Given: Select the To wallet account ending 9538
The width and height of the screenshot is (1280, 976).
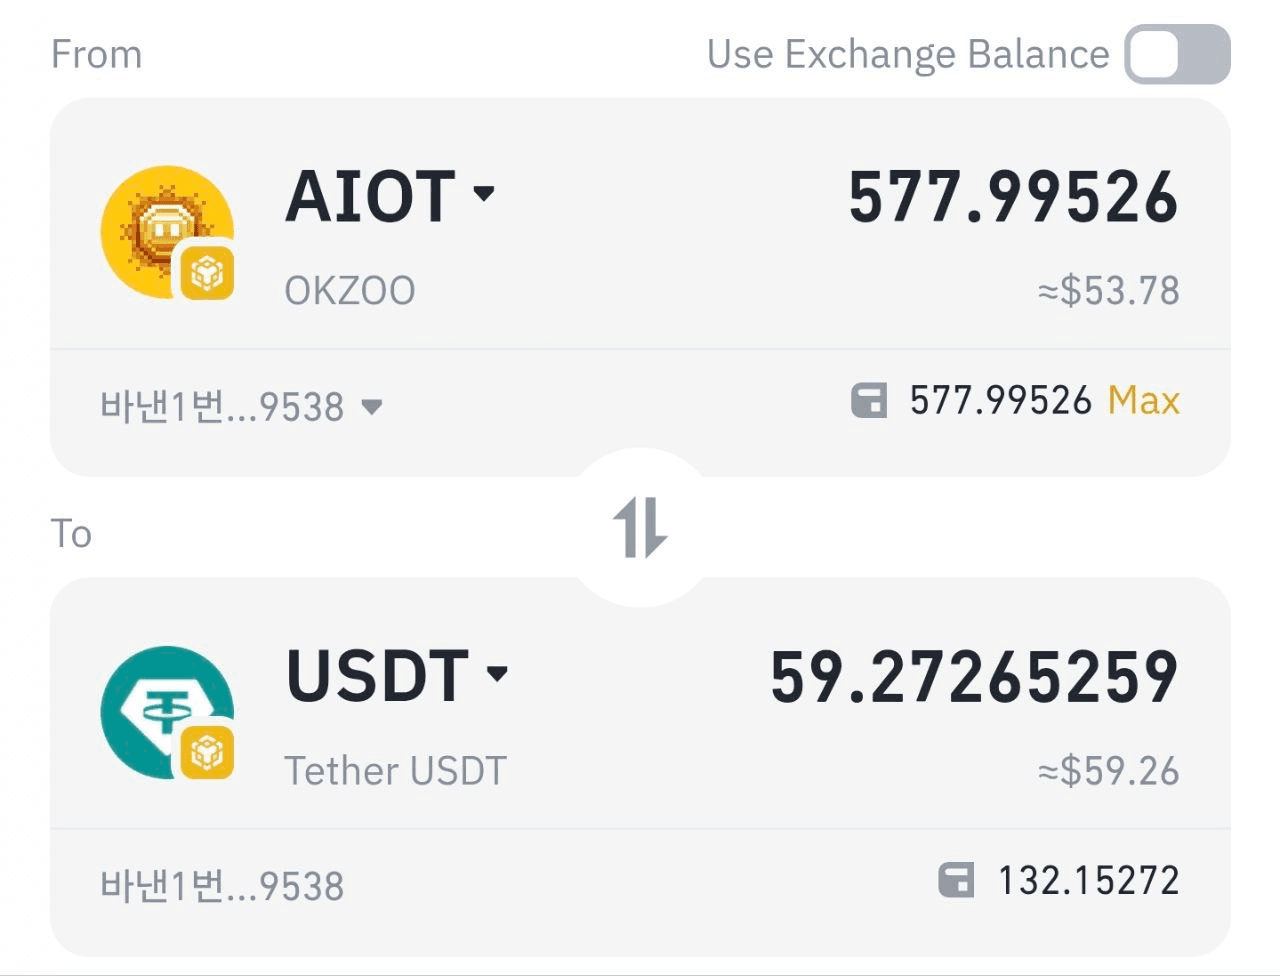Looking at the screenshot, I should [x=222, y=886].
